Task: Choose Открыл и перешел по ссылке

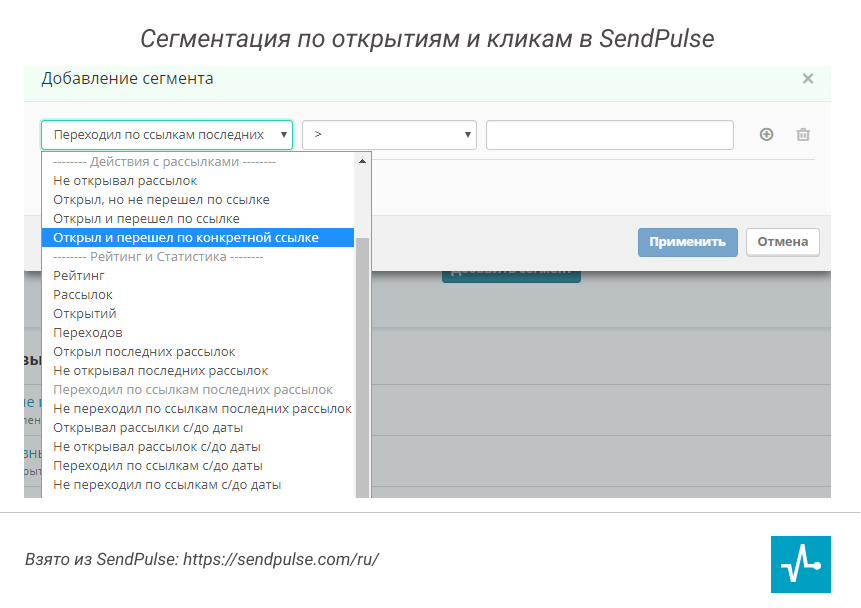Action: click(198, 219)
